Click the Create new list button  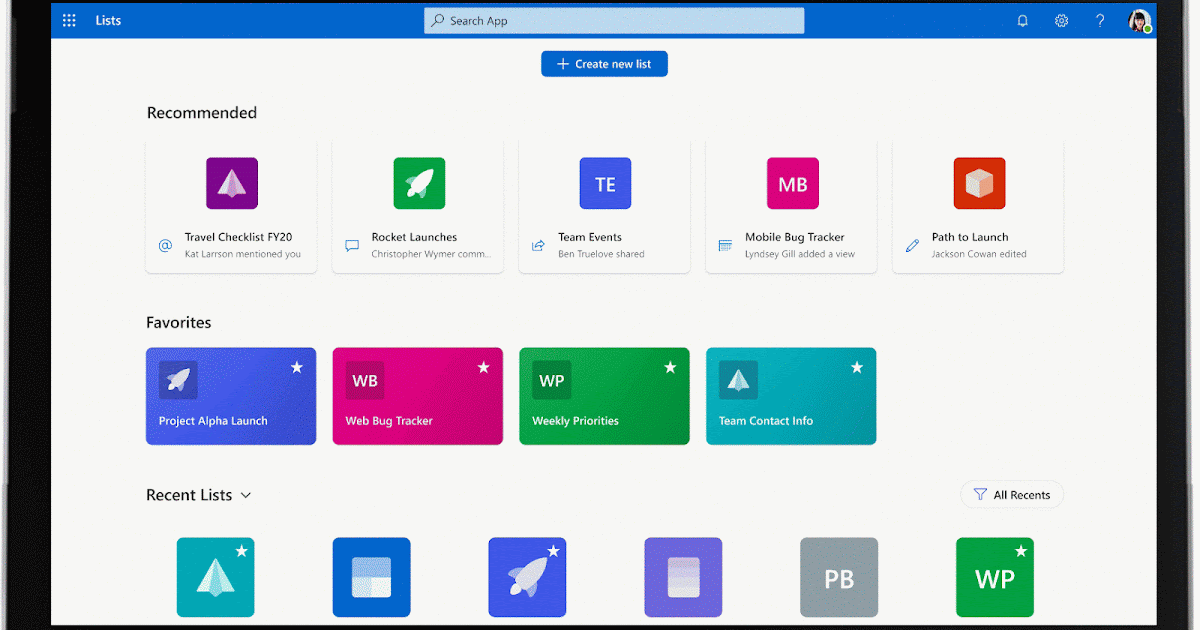click(604, 64)
